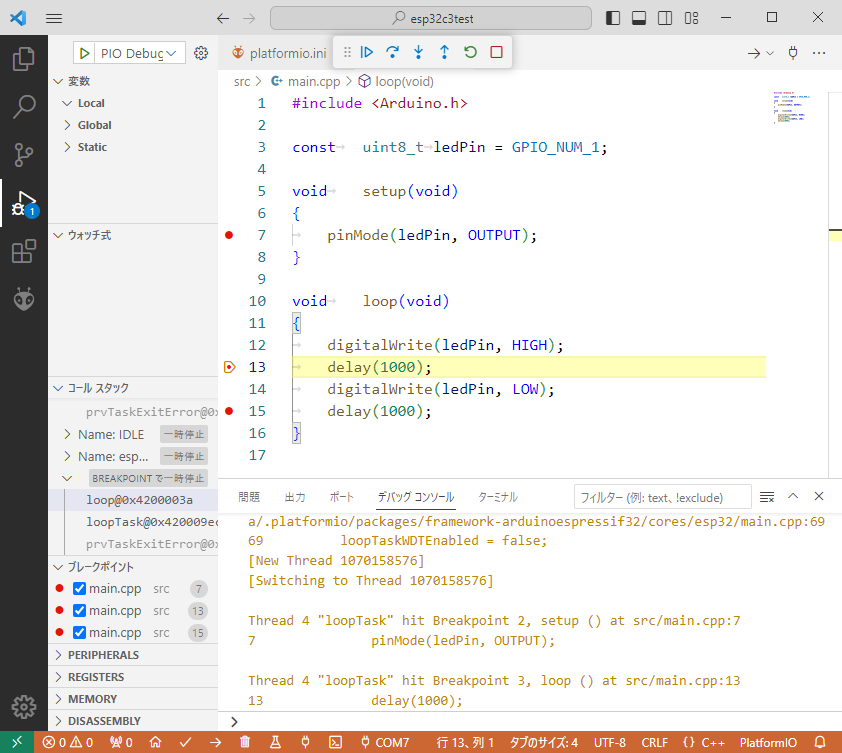The height and width of the screenshot is (753, 842).
Task: Select the デバッグ コンソール tab
Action: click(x=416, y=497)
